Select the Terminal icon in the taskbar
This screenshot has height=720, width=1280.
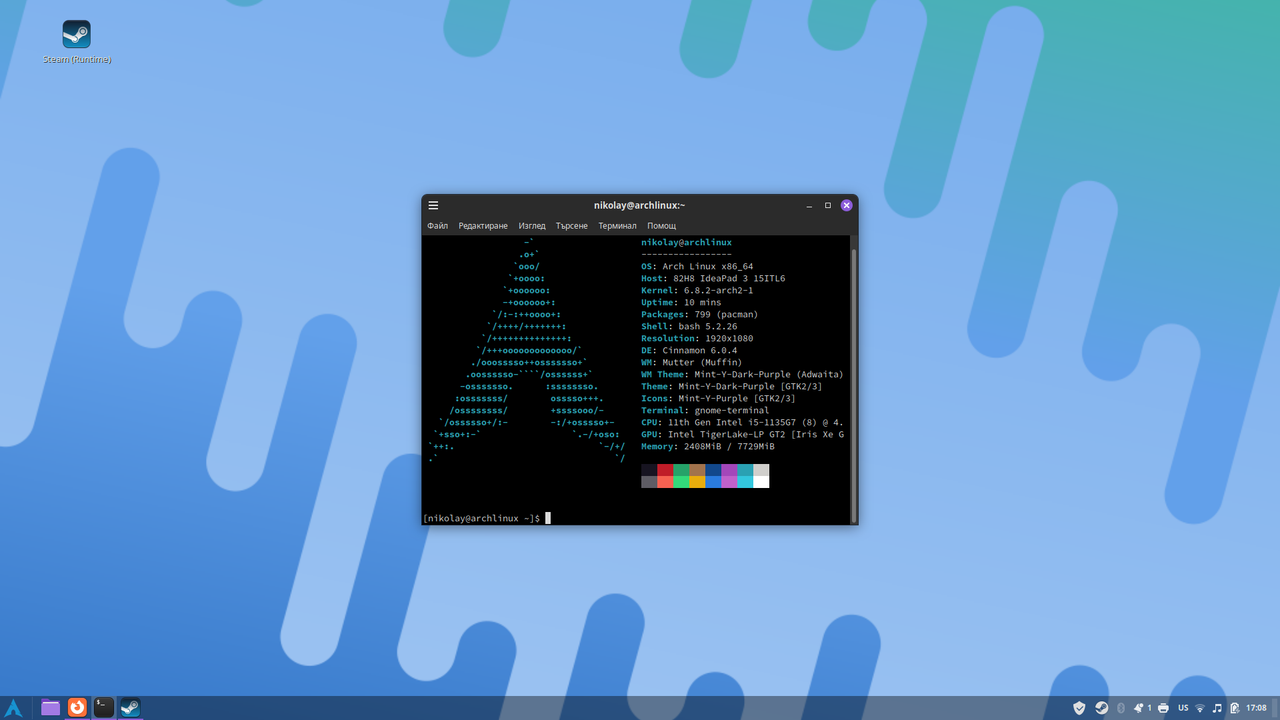(x=104, y=708)
